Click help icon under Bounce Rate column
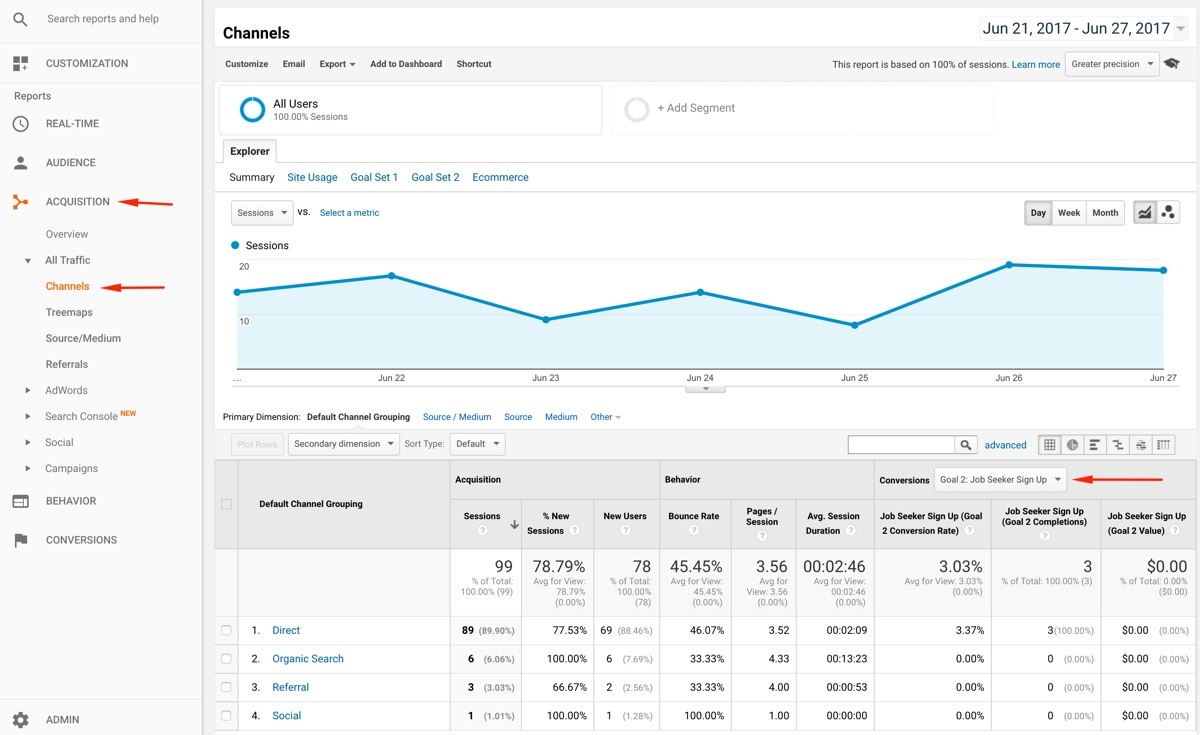 [694, 531]
